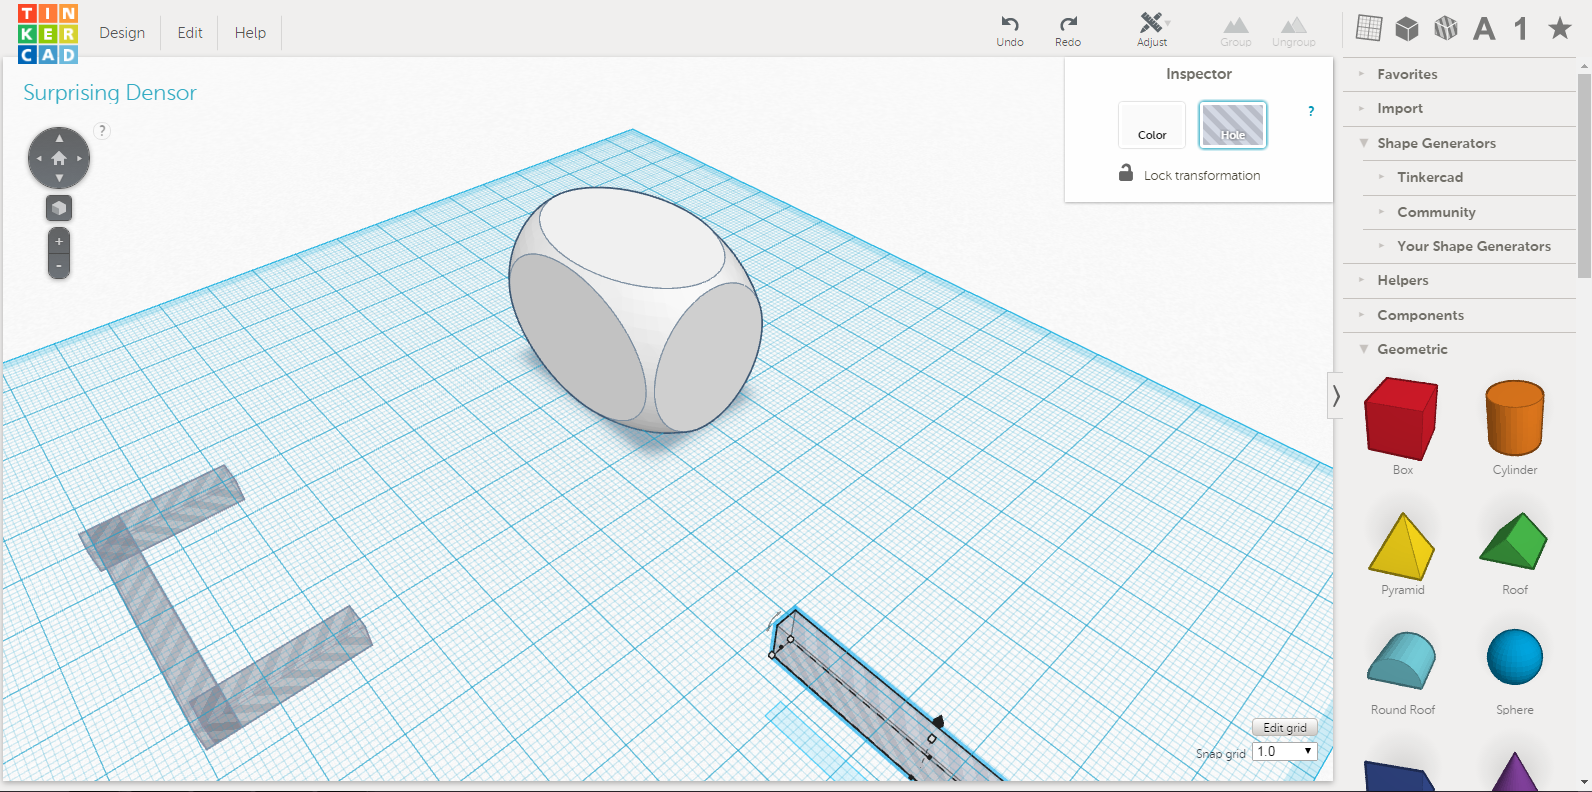Screen dimensions: 1592x792
Task: Click the Ungroup button
Action: pos(1294,31)
